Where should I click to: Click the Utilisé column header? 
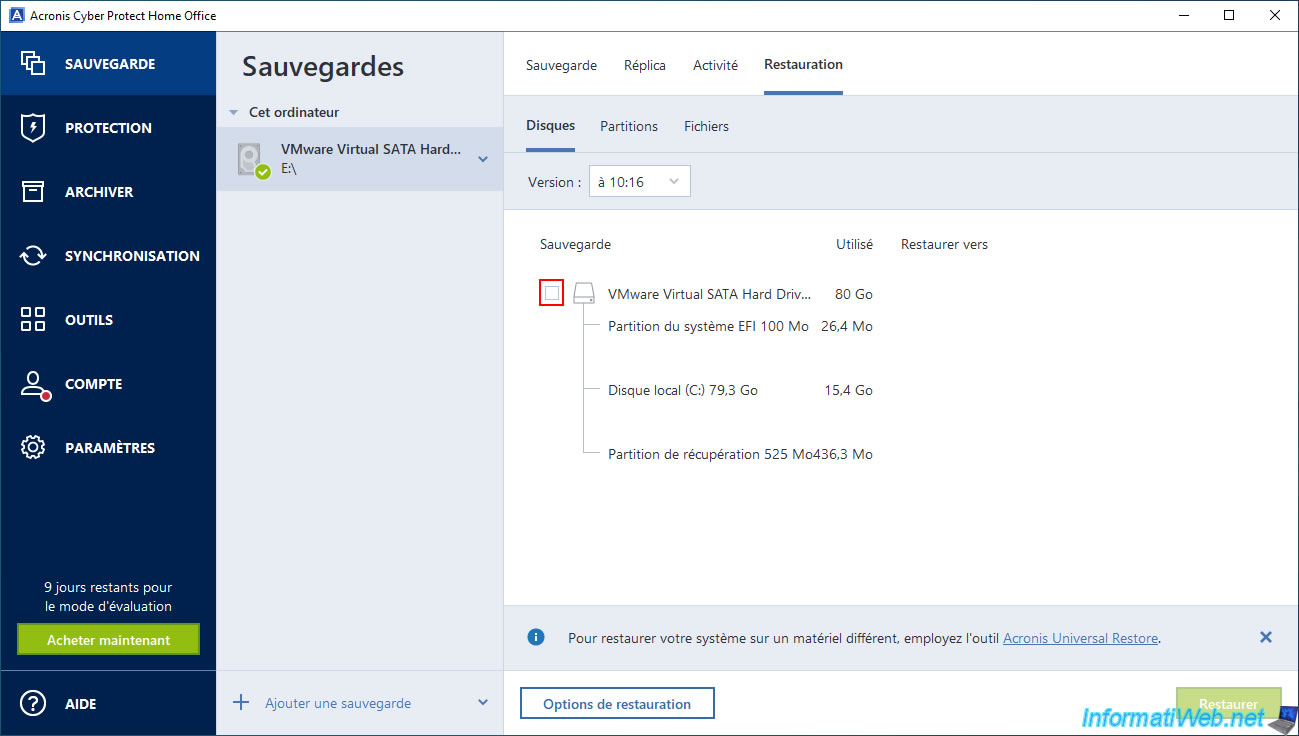point(854,244)
